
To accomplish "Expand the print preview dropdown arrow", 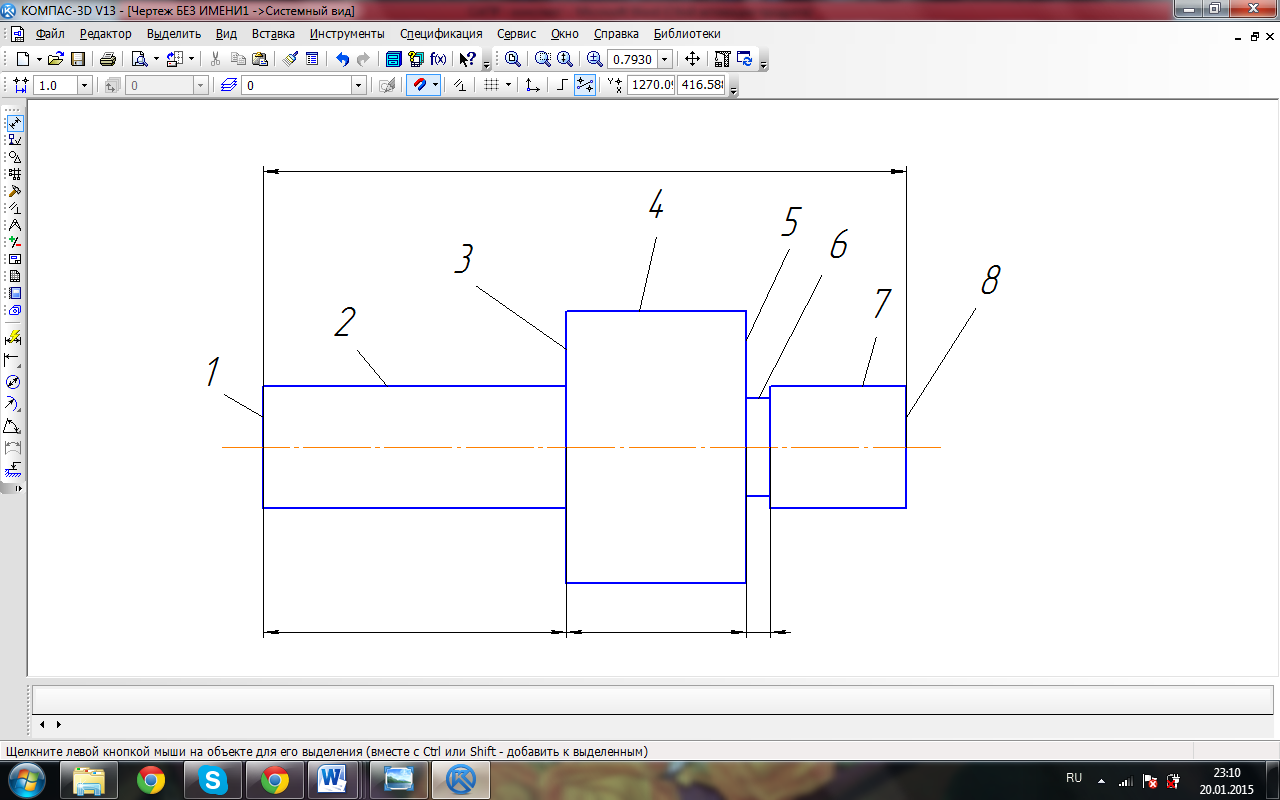I will click(x=156, y=59).
